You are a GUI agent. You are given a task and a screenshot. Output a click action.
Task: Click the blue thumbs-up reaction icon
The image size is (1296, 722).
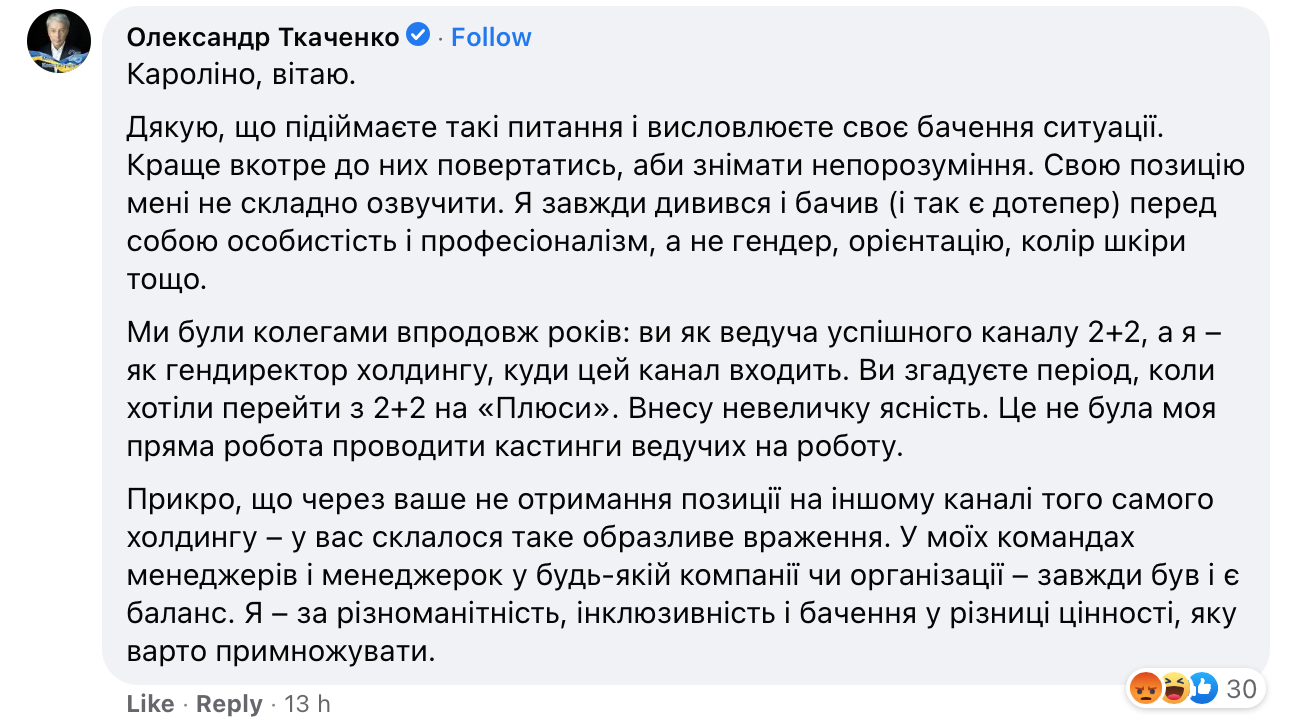click(1203, 688)
